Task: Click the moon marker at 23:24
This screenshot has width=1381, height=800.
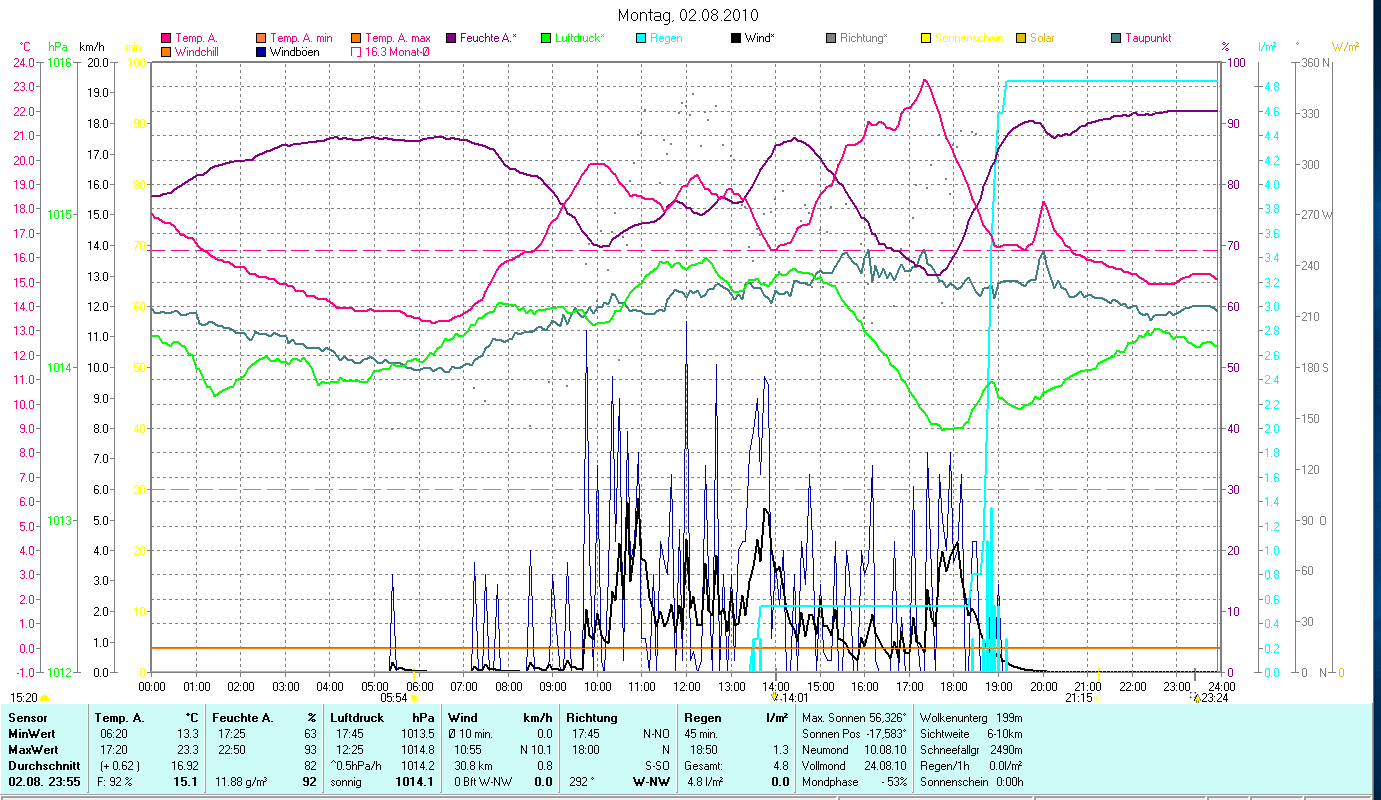Action: 1196,698
